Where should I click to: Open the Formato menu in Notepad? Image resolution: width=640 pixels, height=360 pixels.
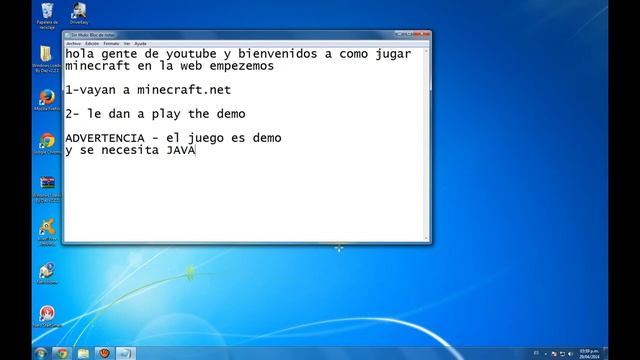(x=111, y=44)
